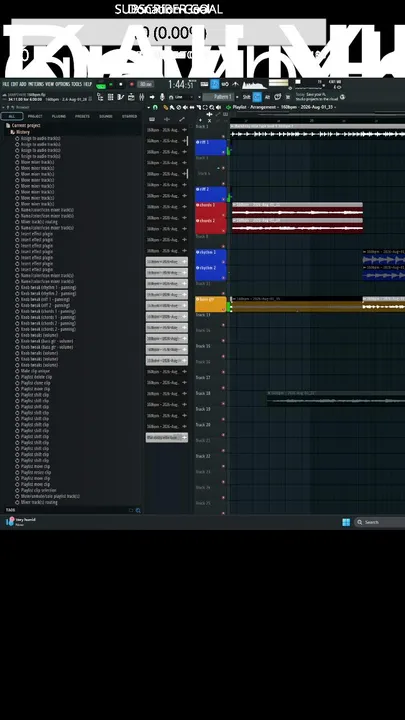Select the playlist playback speaker tool
Image resolution: width=405 pixels, height=720 pixels.
point(218,107)
